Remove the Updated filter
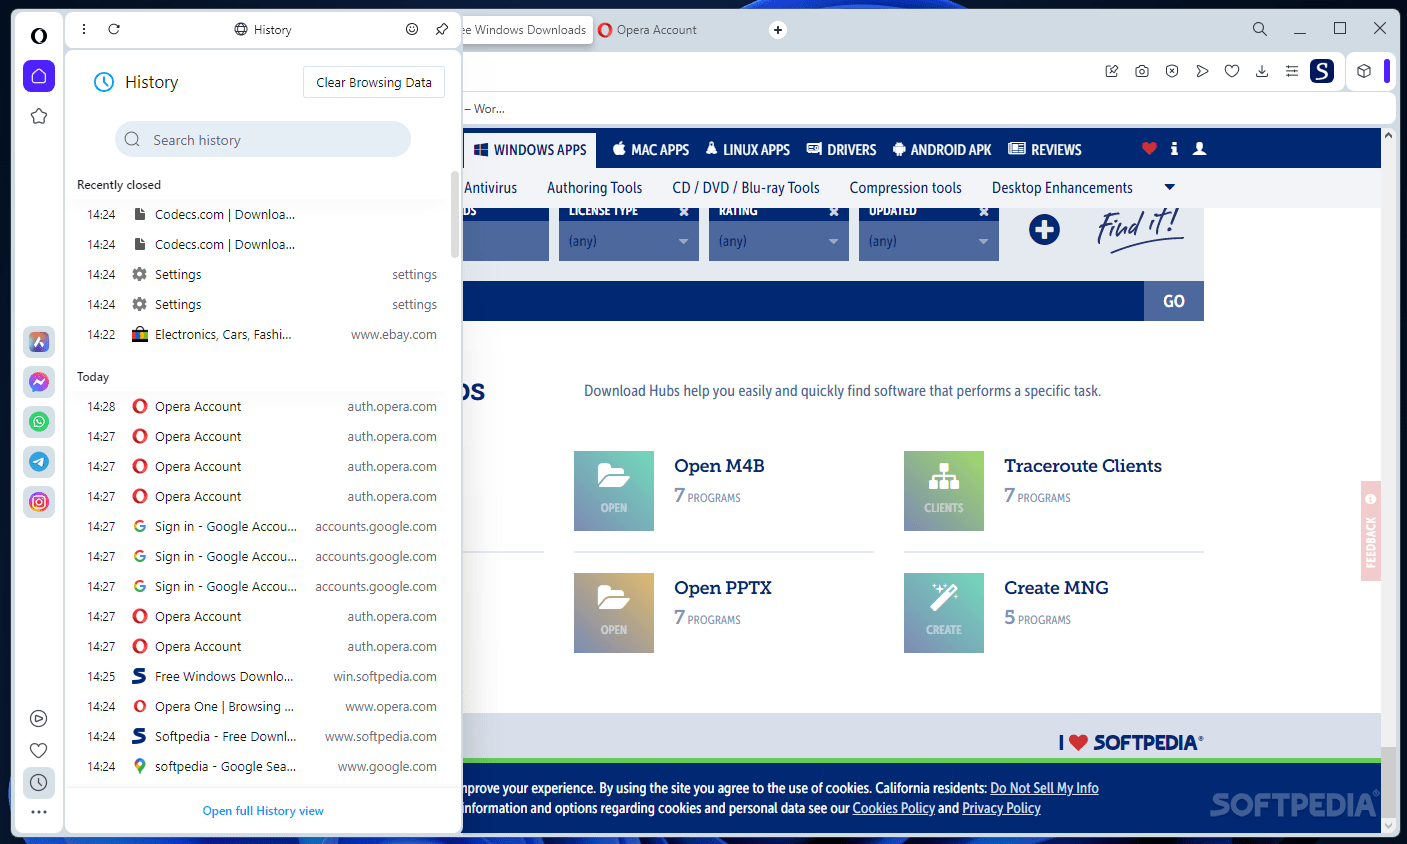This screenshot has width=1407, height=844. (984, 212)
